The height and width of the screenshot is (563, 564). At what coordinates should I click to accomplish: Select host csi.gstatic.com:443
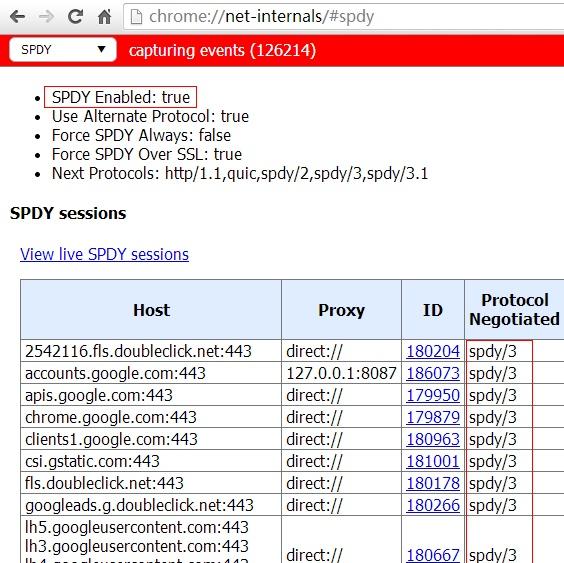click(92, 461)
